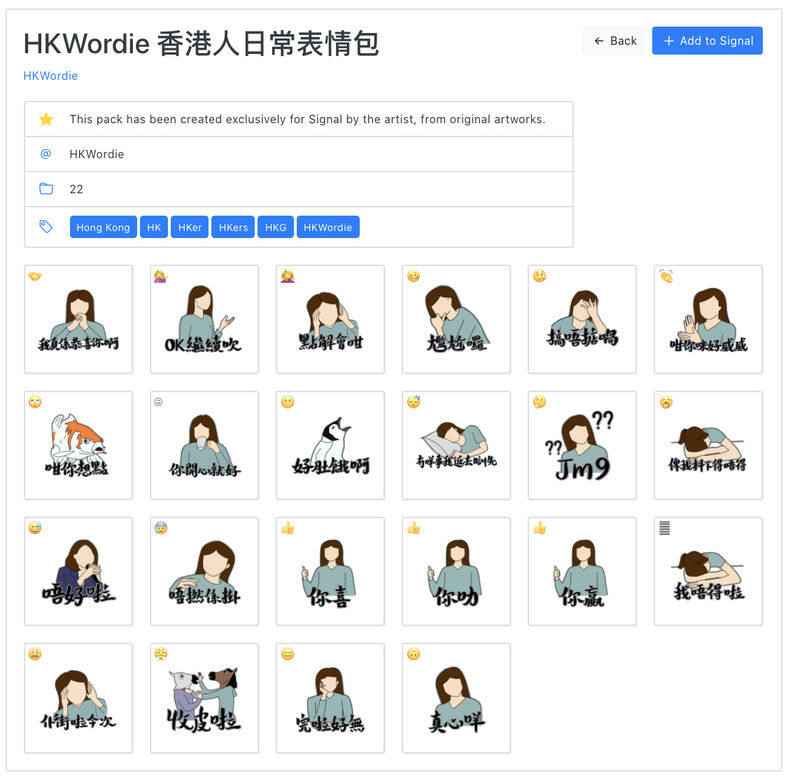
Task: Click the emoji on the 真心咩 sticker
Action: point(414,654)
